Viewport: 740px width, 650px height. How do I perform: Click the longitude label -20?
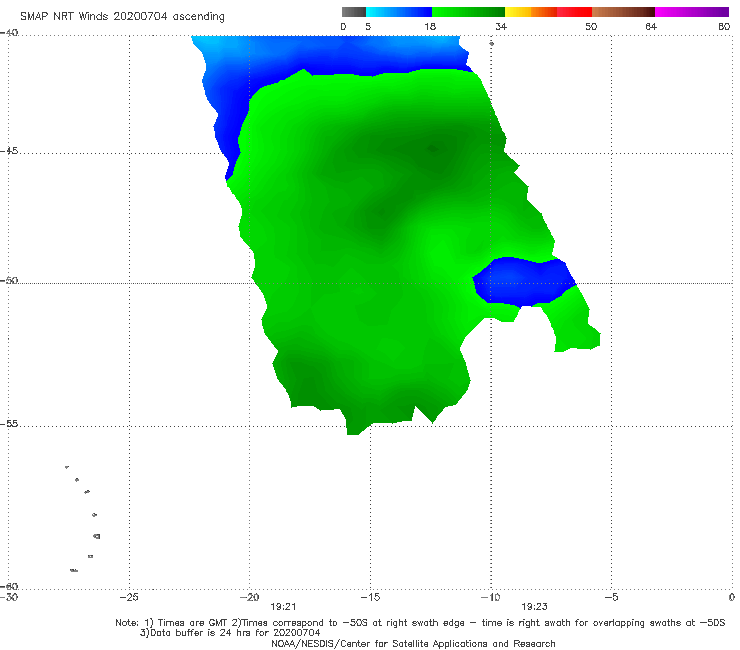249,597
